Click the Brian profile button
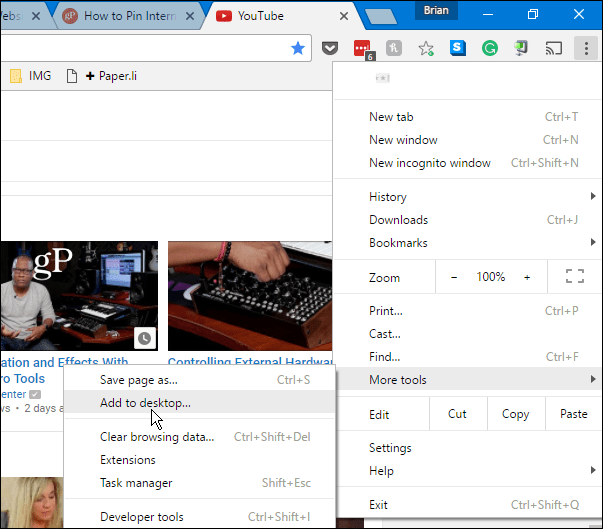Image resolution: width=603 pixels, height=529 pixels. click(436, 10)
